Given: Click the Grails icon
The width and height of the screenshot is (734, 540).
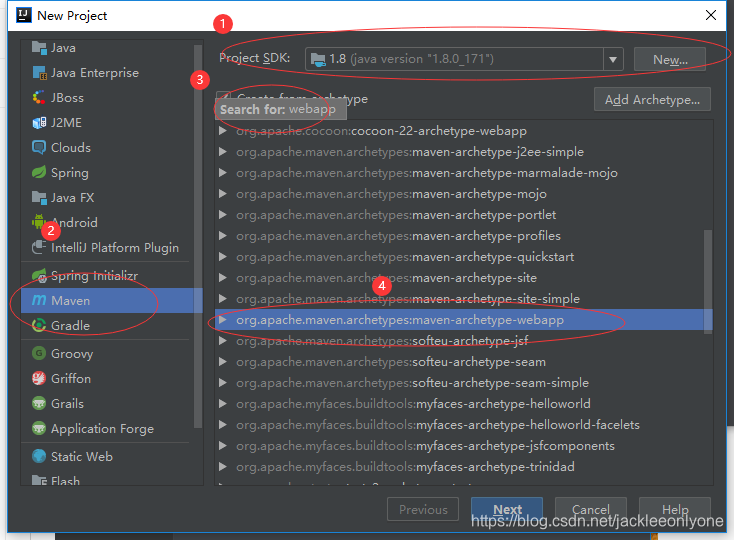Looking at the screenshot, I should [x=39, y=403].
